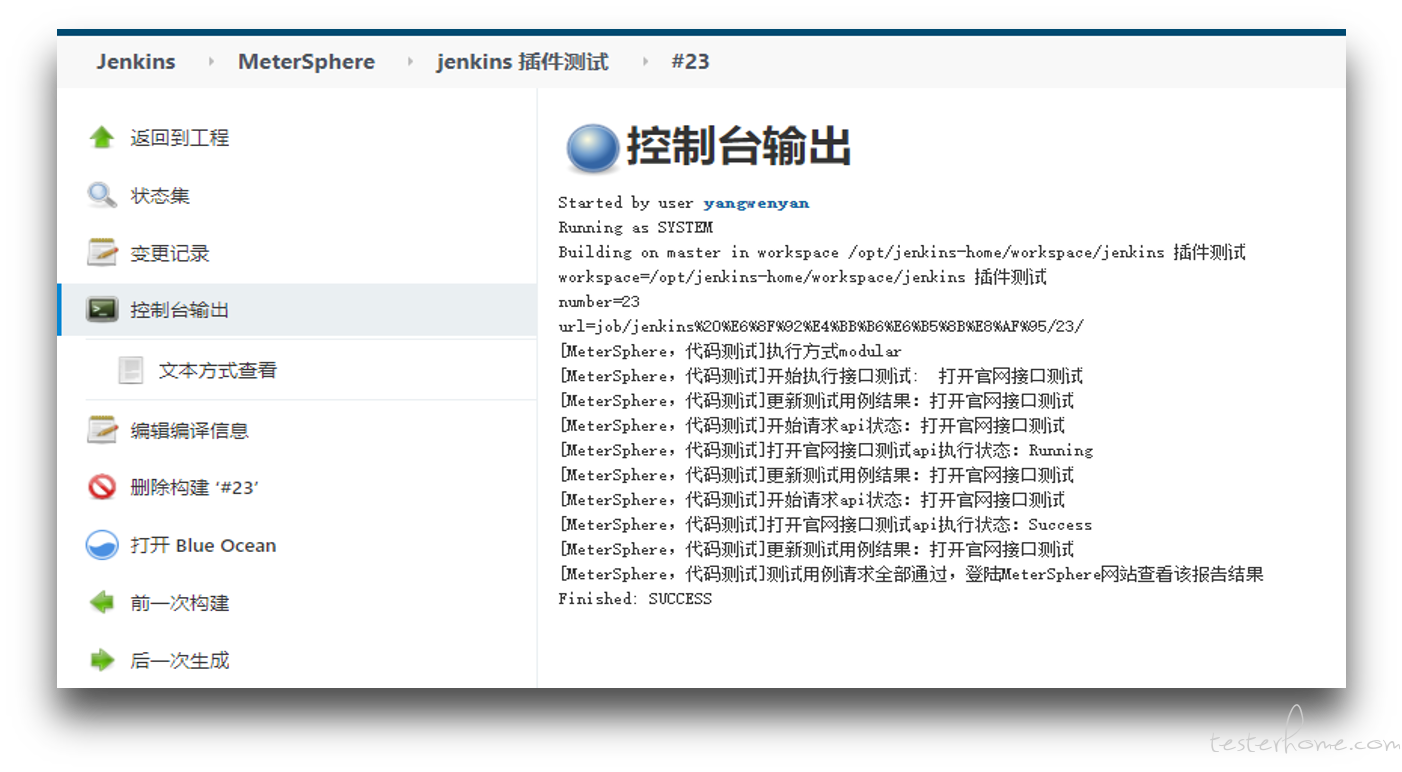Click the 开始执行接口测试 log line

point(821,377)
